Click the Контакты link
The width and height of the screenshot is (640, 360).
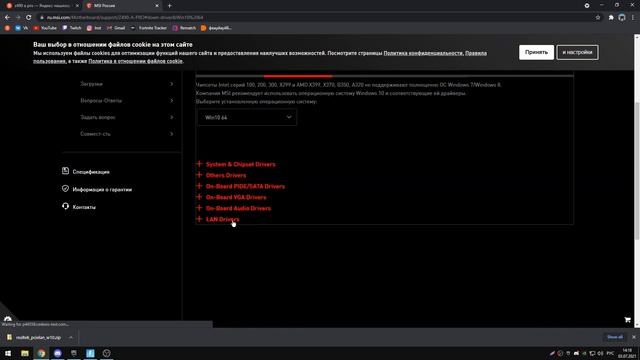tap(84, 207)
